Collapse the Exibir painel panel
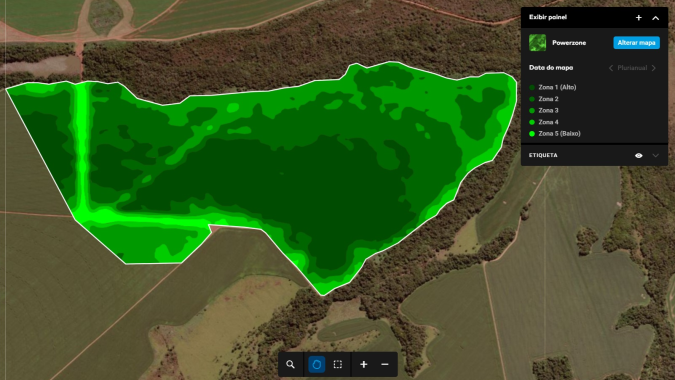The width and height of the screenshot is (675, 380). coord(656,18)
